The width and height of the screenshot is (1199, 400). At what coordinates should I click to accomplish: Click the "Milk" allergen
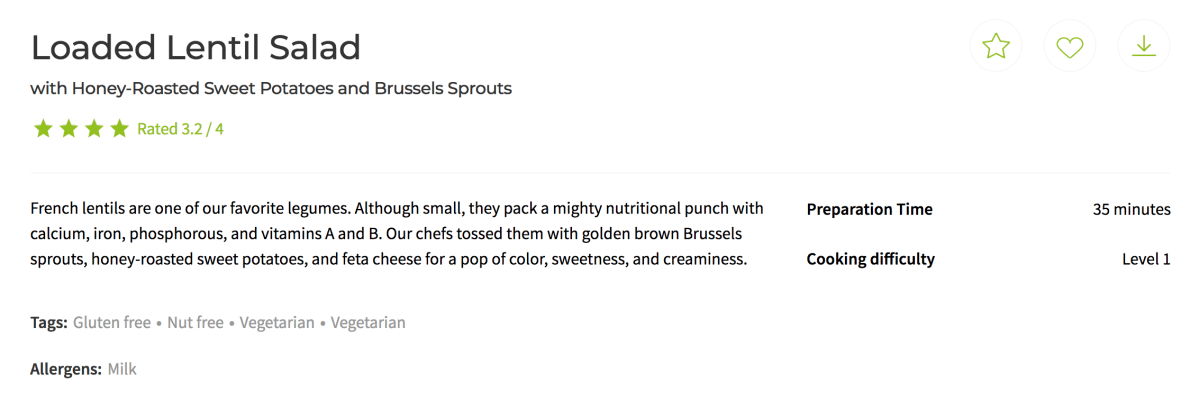(122, 369)
